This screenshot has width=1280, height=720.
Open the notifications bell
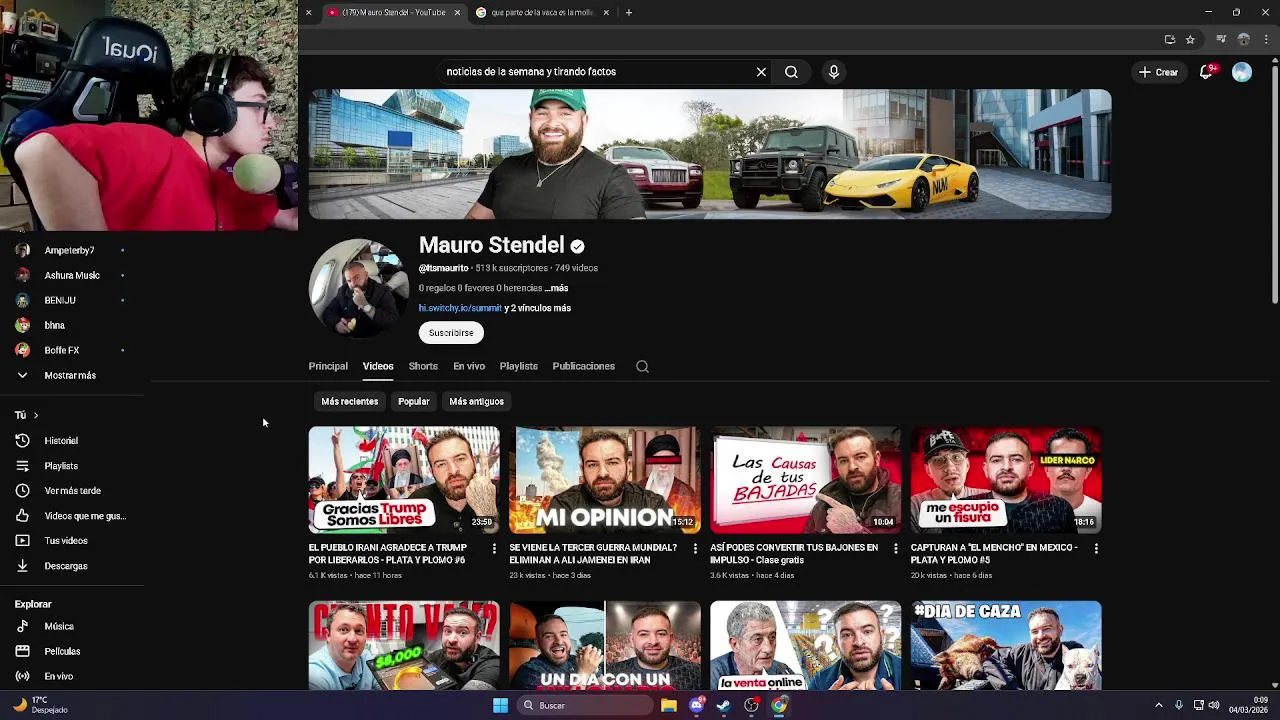1206,72
